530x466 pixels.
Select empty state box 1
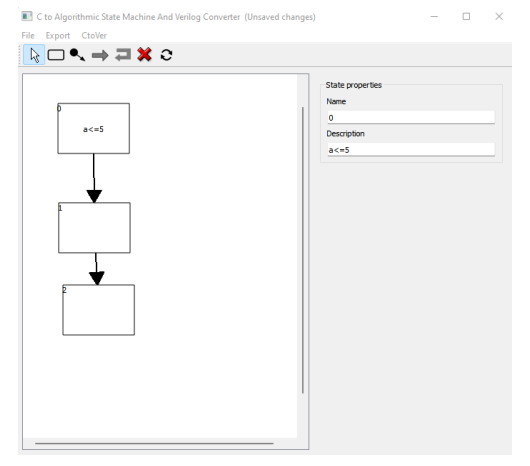click(x=94, y=228)
